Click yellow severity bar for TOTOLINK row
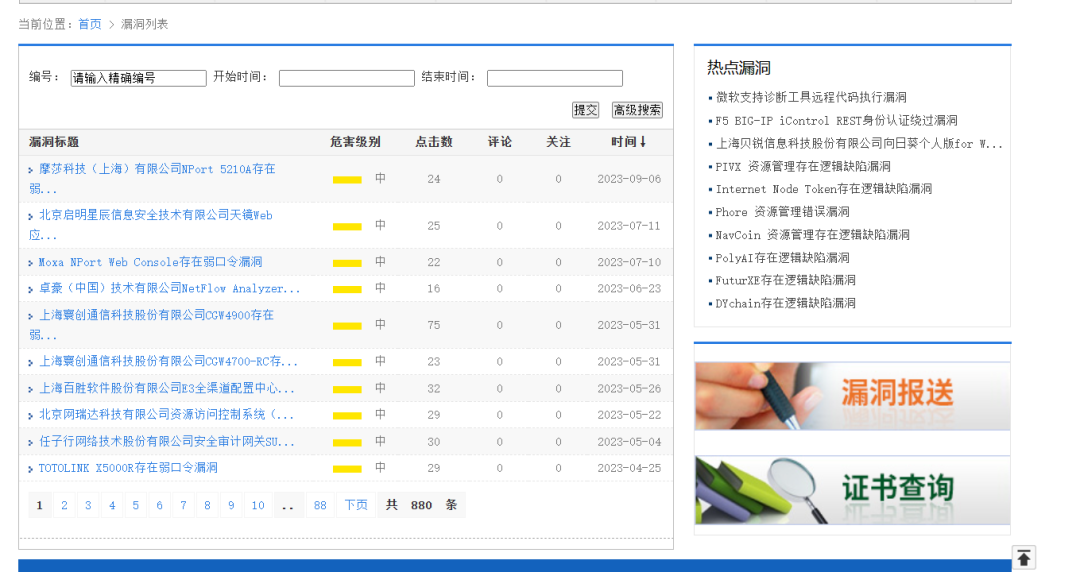The image size is (1080, 572). 347,469
